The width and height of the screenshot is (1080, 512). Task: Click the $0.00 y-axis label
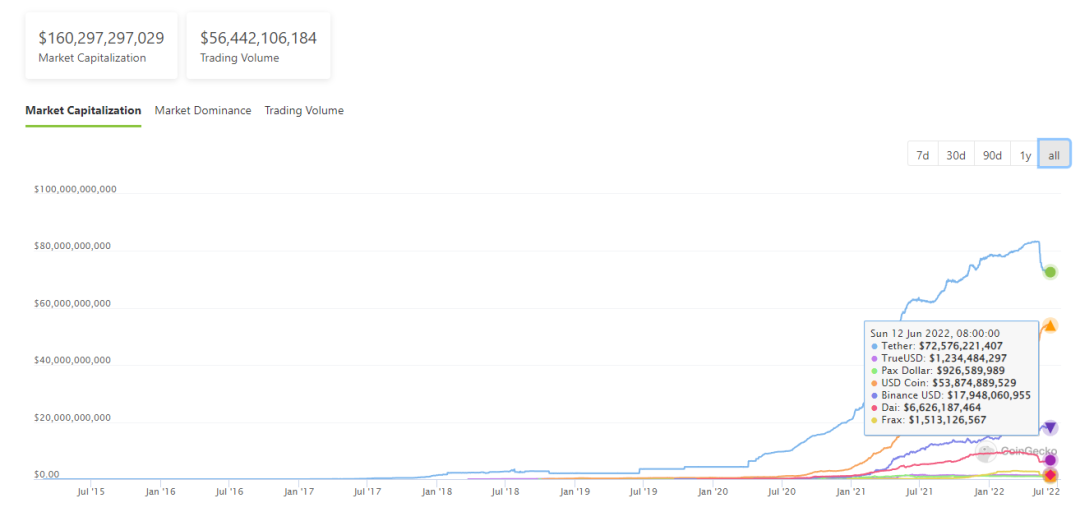point(47,475)
